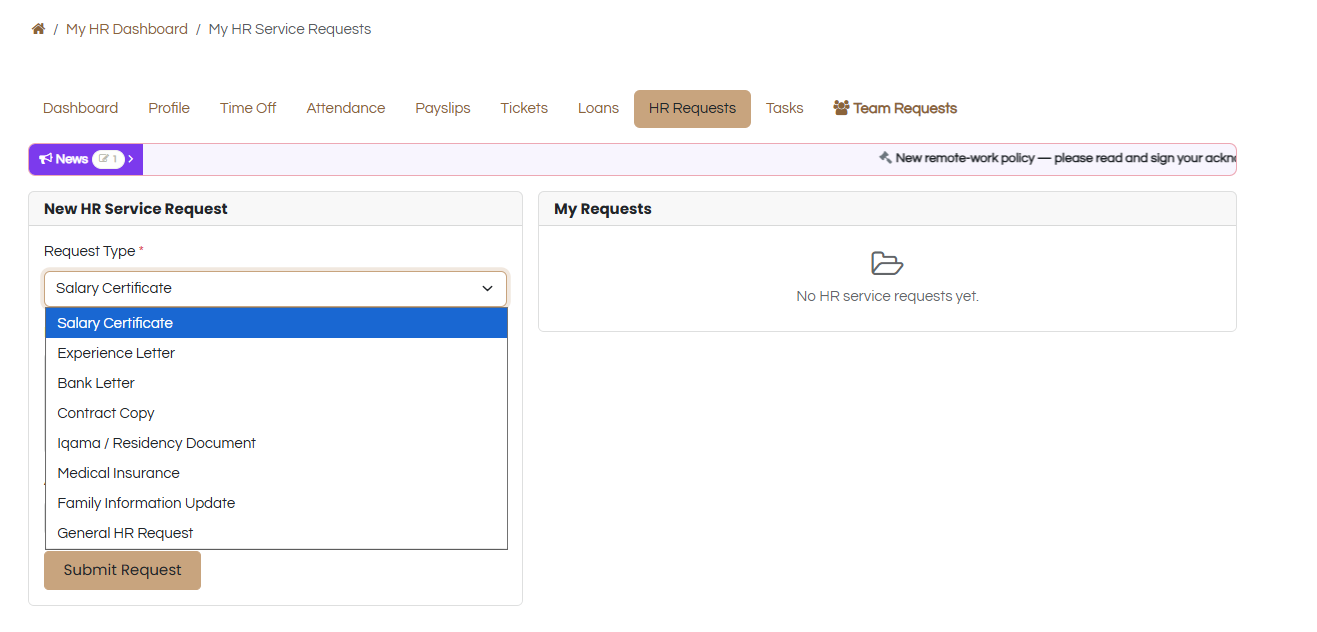Choose Iqama / Residency Document option

276,443
